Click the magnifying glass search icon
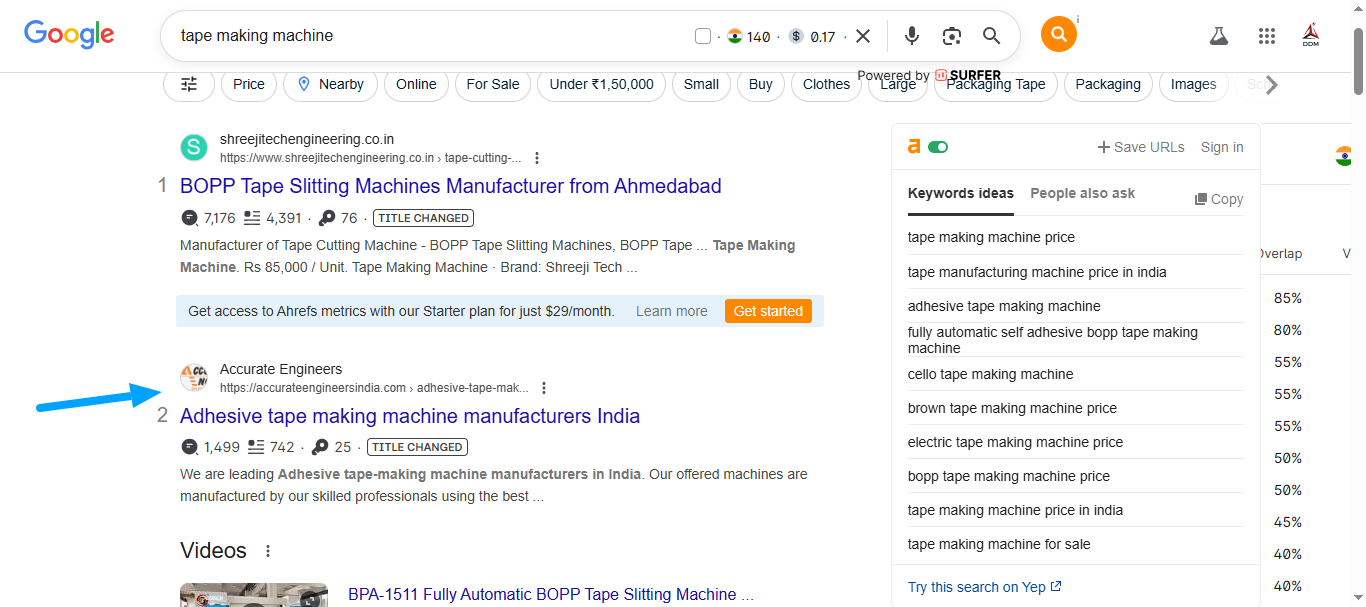The image size is (1366, 607). click(x=991, y=36)
